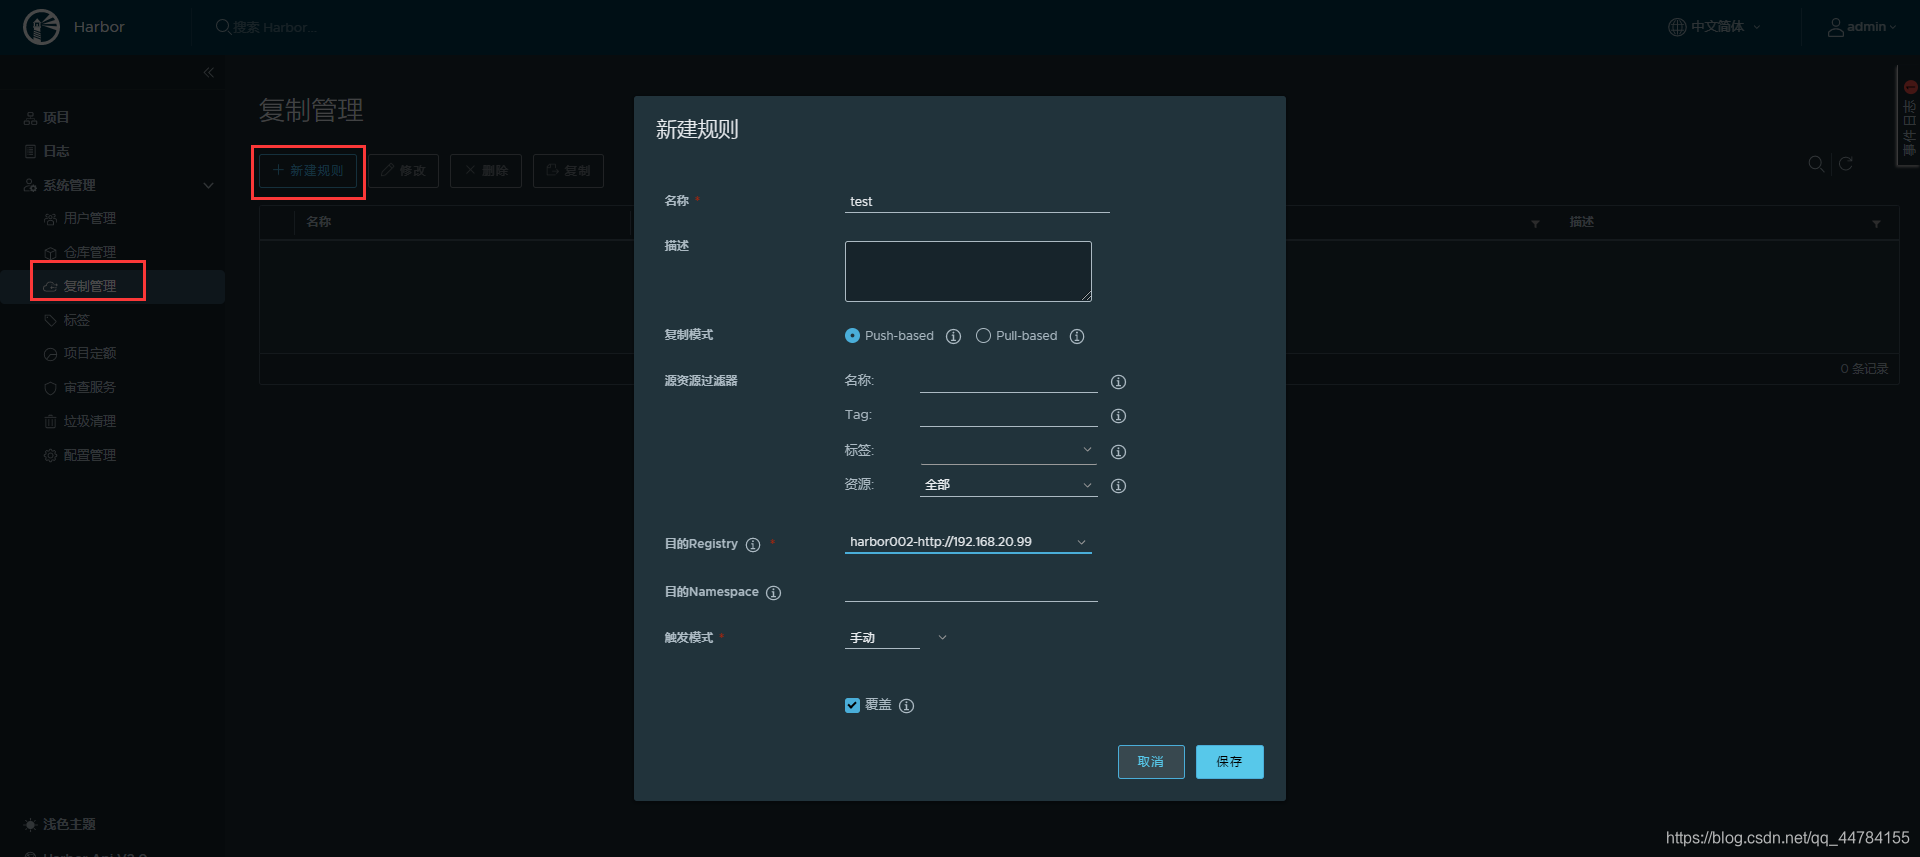Click the 描述 text area
This screenshot has height=857, width=1920.
coord(968,271)
